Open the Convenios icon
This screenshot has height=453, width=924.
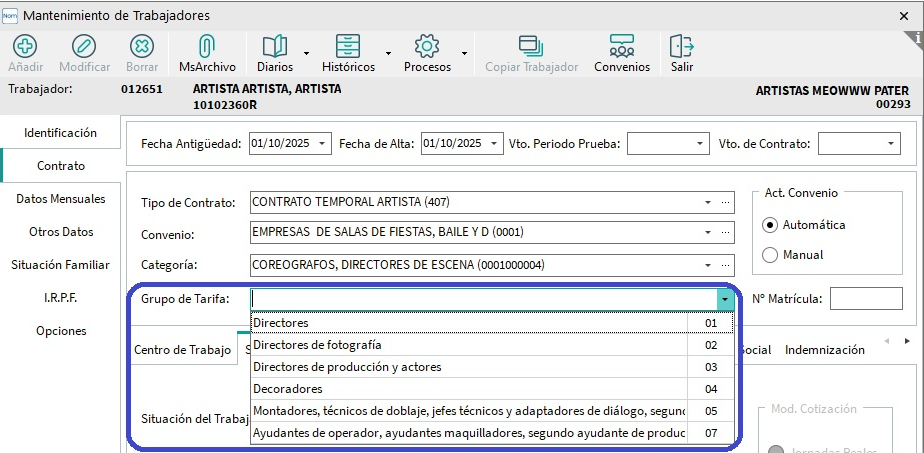click(x=621, y=46)
